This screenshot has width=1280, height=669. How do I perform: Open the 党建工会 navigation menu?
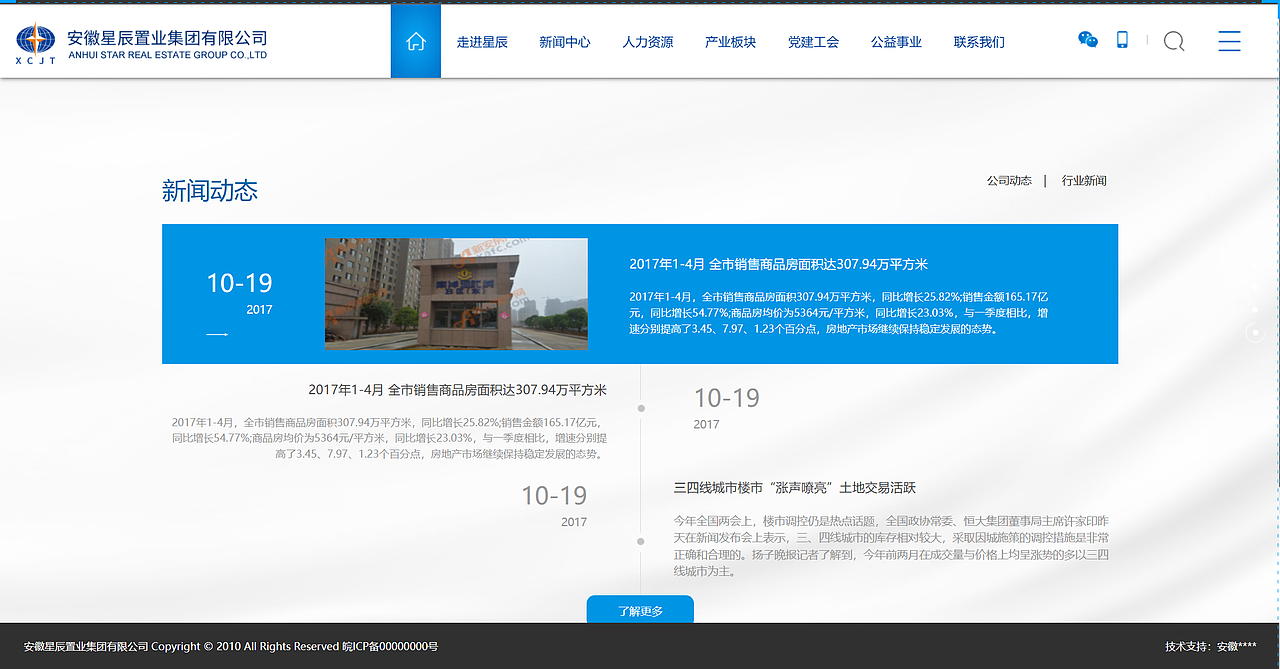click(x=813, y=42)
